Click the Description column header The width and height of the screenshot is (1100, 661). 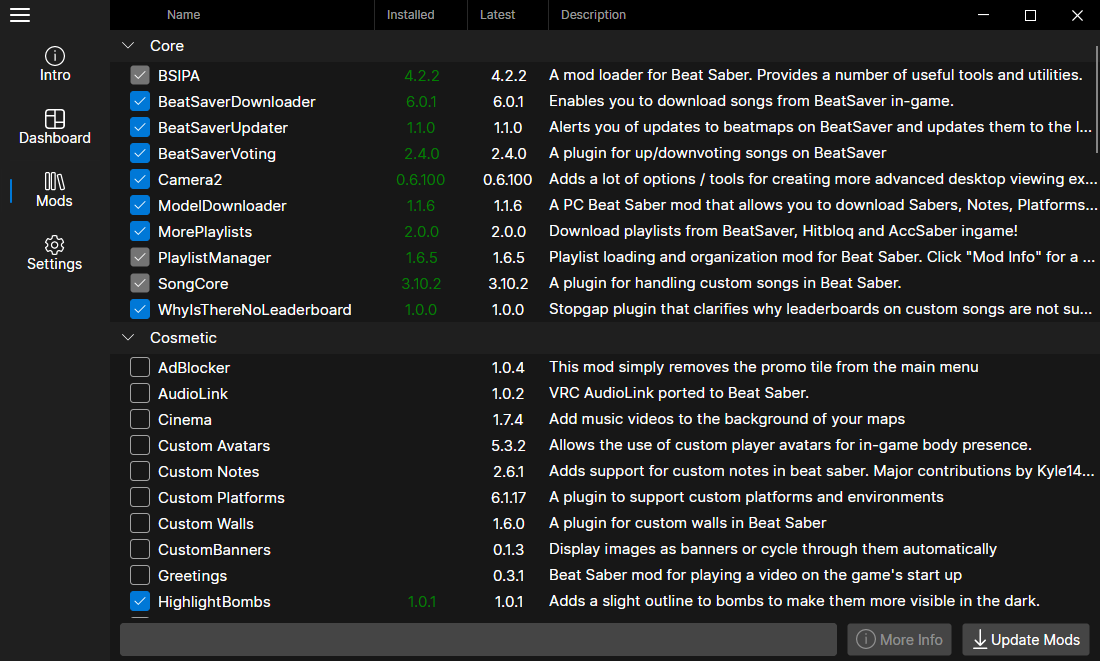593,15
